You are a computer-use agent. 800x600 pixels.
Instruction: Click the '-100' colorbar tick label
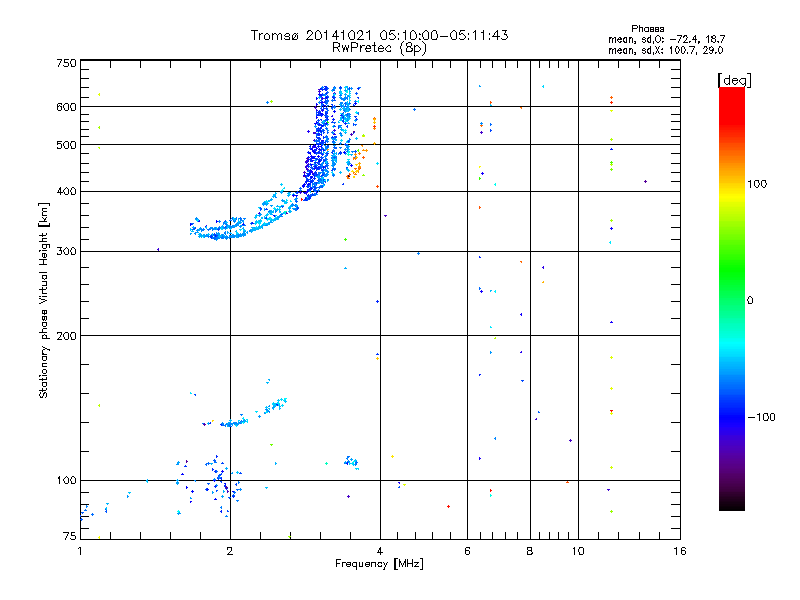point(762,417)
